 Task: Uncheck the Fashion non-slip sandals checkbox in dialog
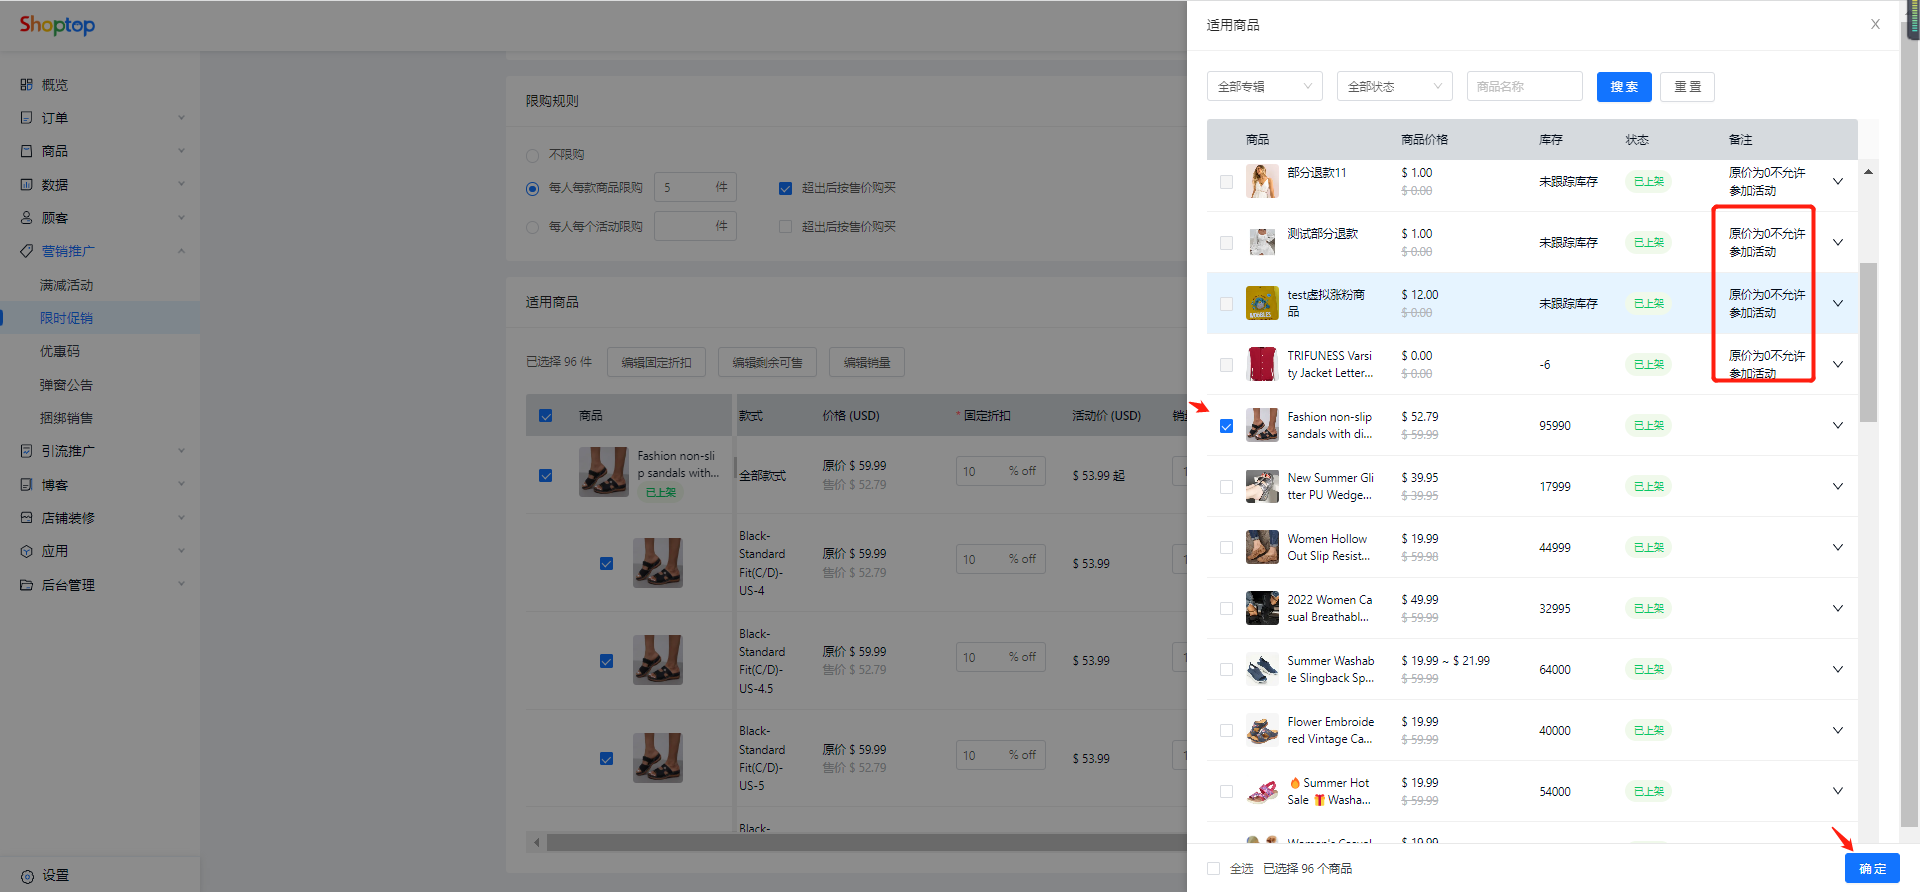pyautogui.click(x=1226, y=426)
